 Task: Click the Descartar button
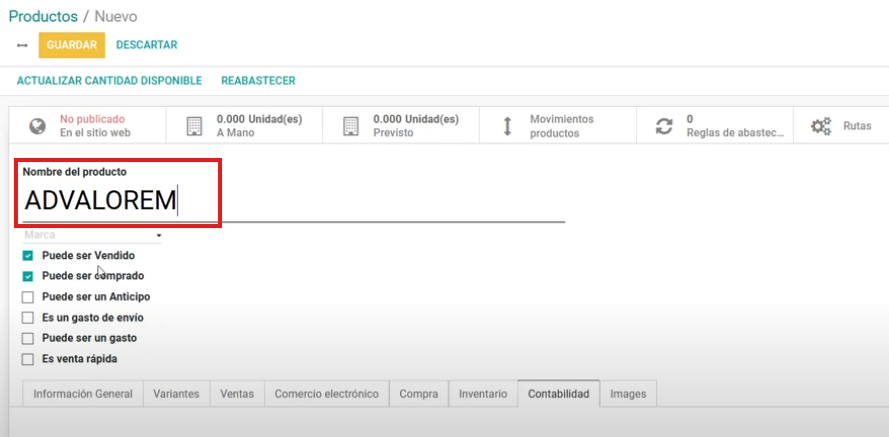[x=146, y=45]
